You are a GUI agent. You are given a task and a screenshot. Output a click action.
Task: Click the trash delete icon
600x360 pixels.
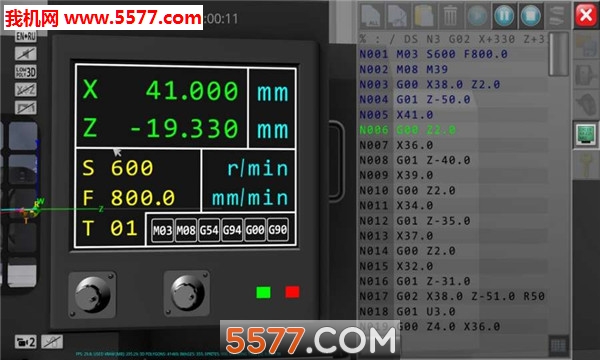click(450, 16)
